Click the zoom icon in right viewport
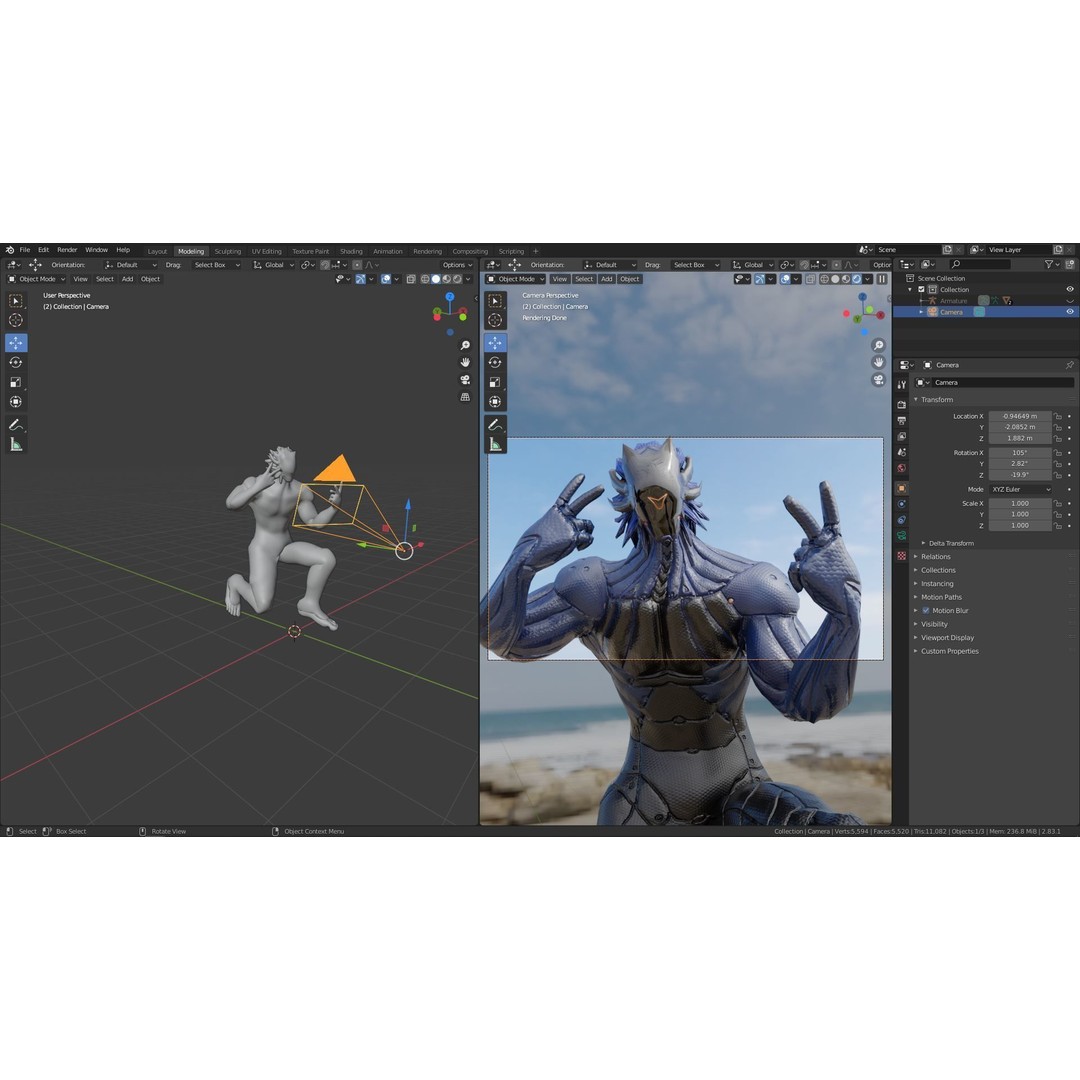Screen dimensions: 1080x1080 (x=878, y=345)
